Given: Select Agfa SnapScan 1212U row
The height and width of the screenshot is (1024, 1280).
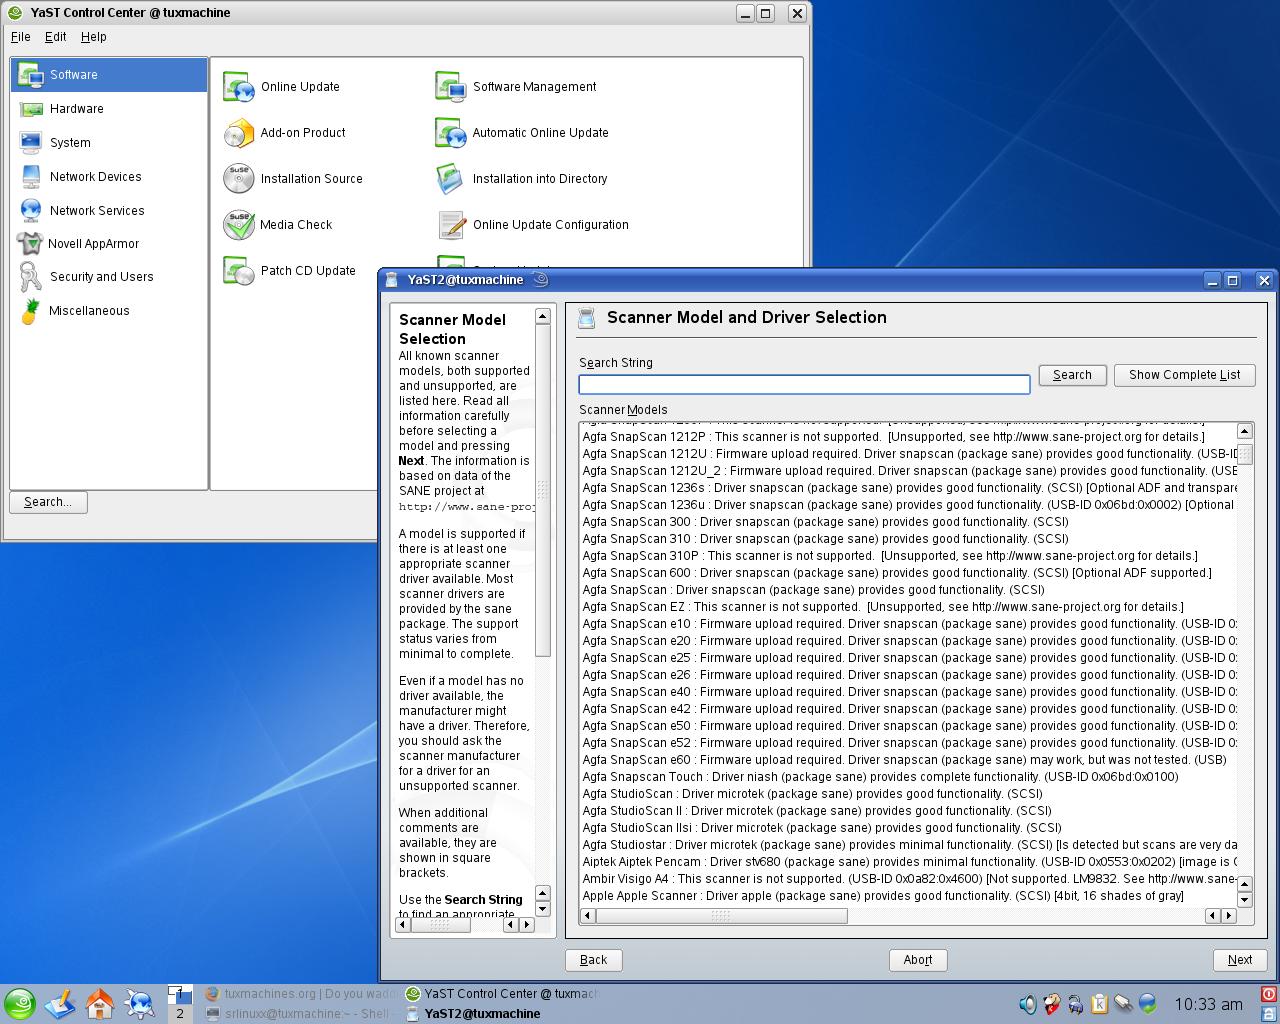Looking at the screenshot, I should point(908,454).
